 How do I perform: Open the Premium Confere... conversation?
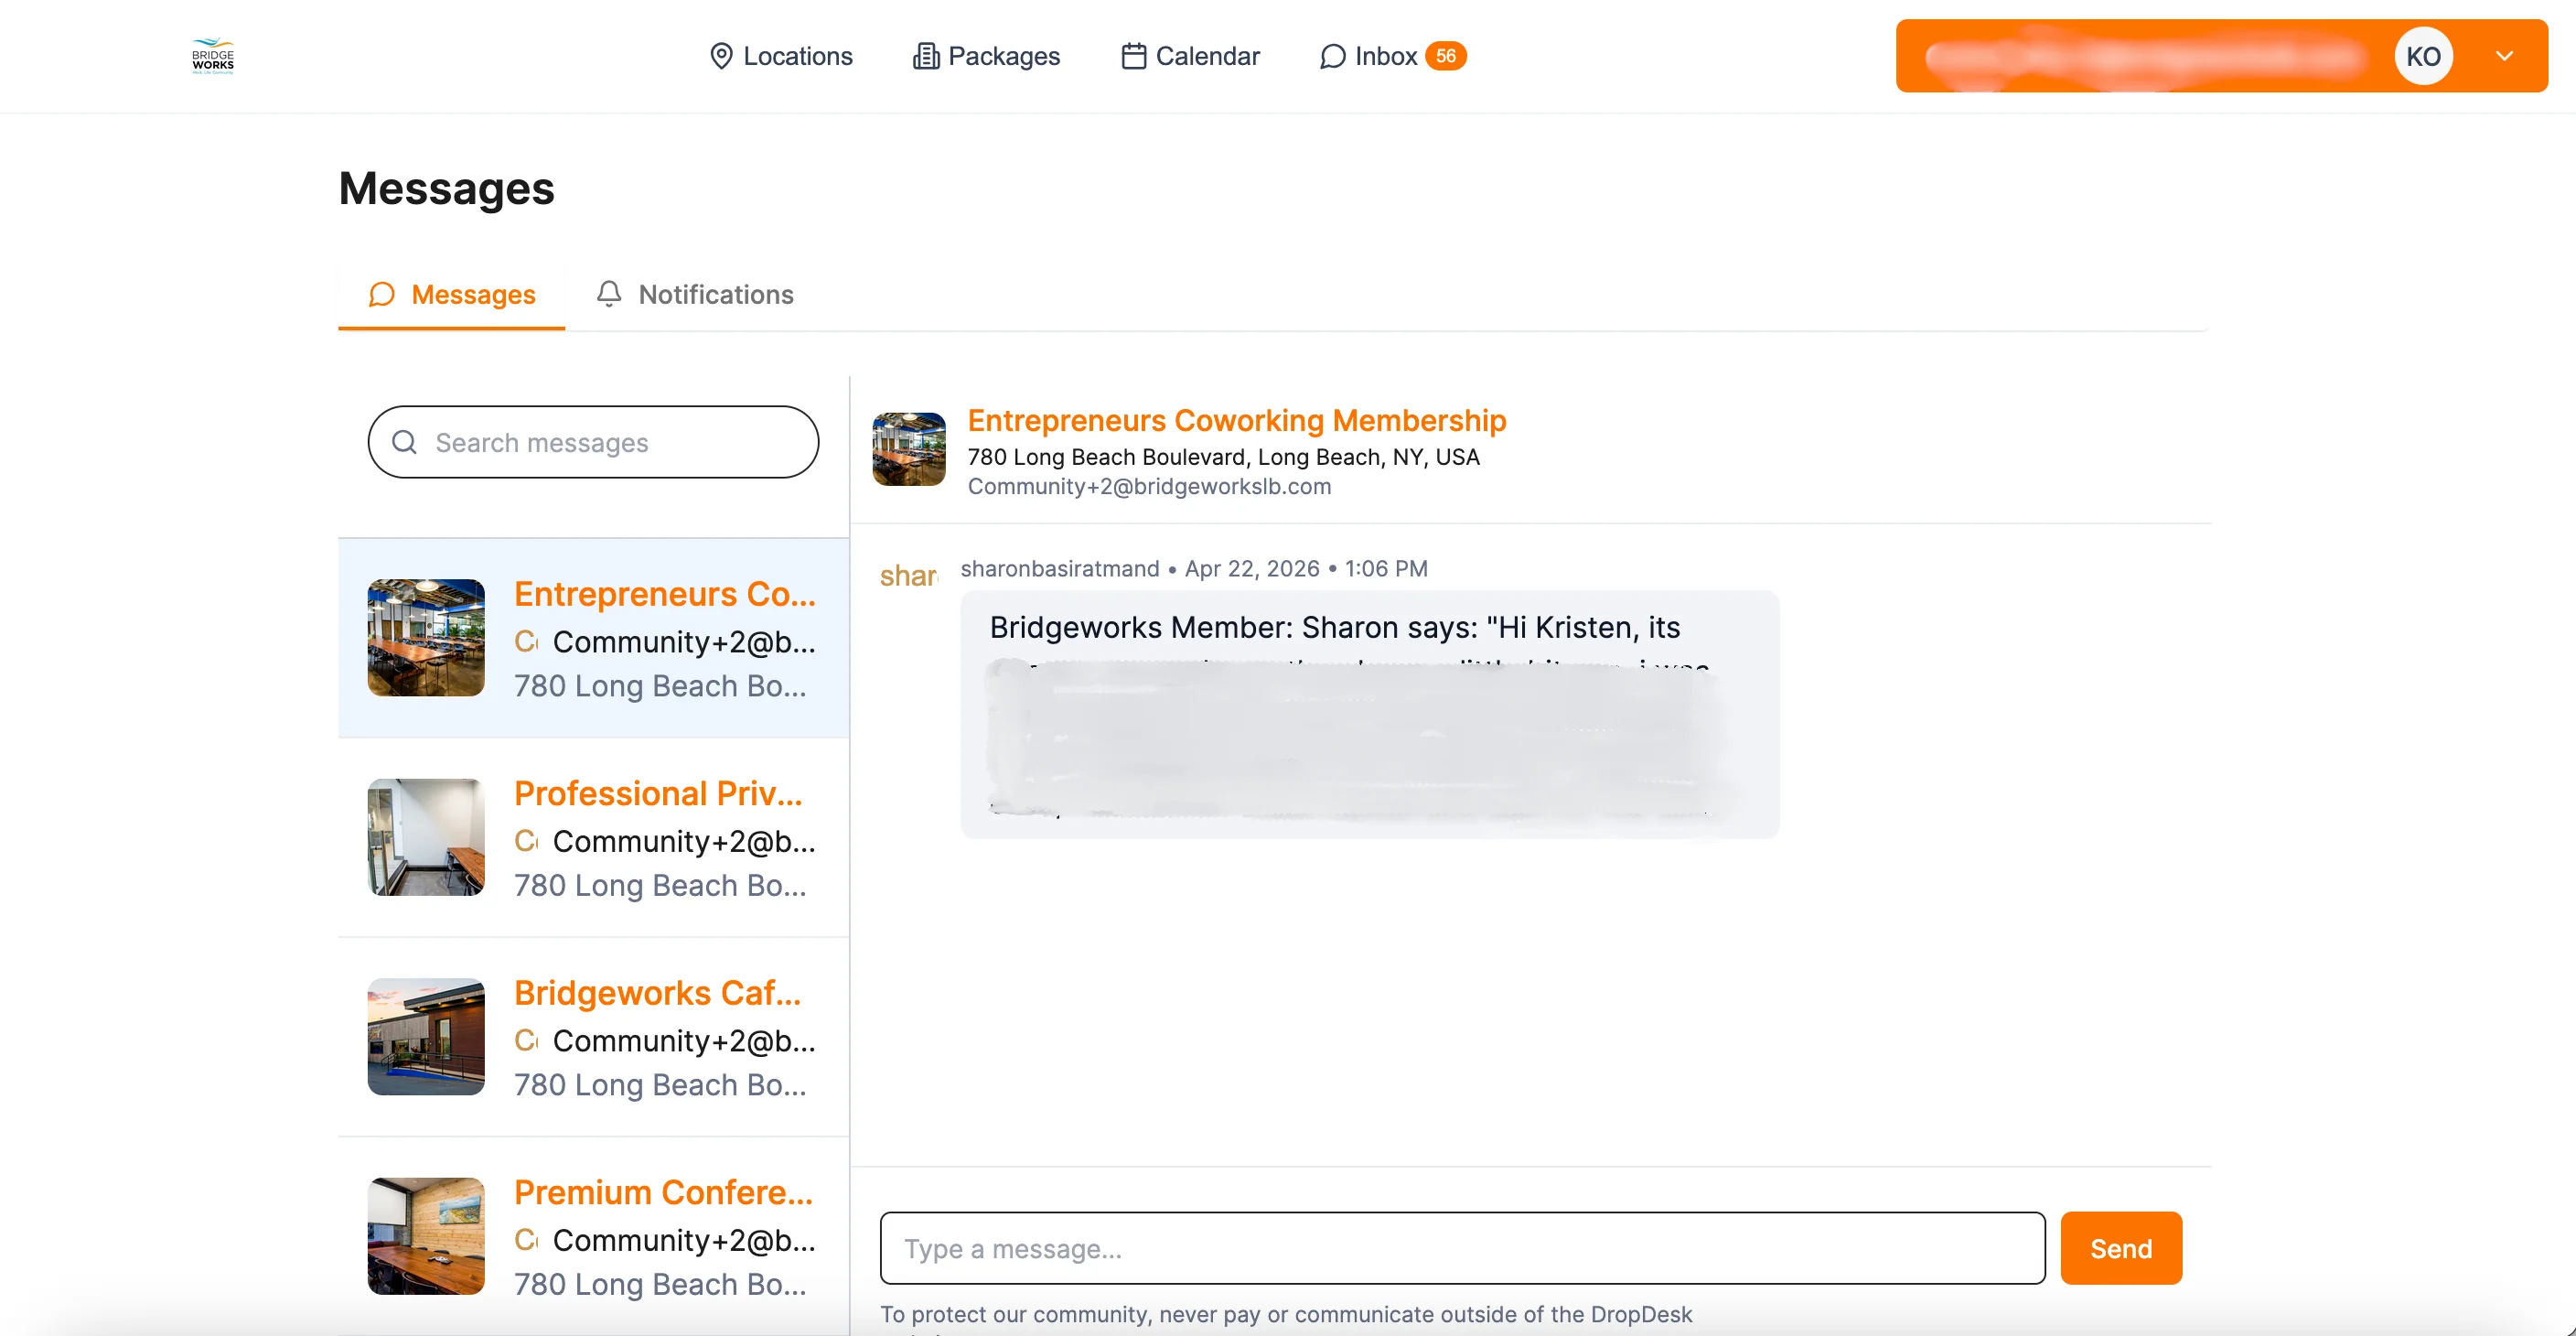(594, 1236)
